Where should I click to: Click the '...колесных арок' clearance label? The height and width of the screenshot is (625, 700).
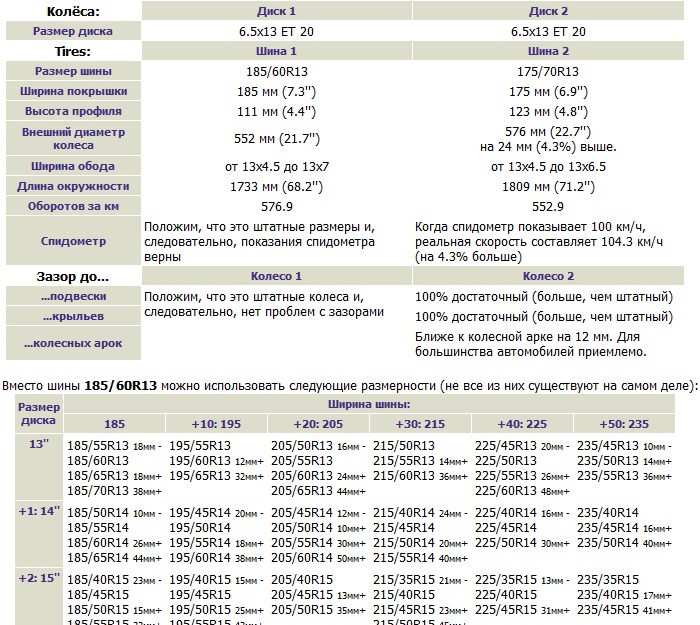coord(73,343)
